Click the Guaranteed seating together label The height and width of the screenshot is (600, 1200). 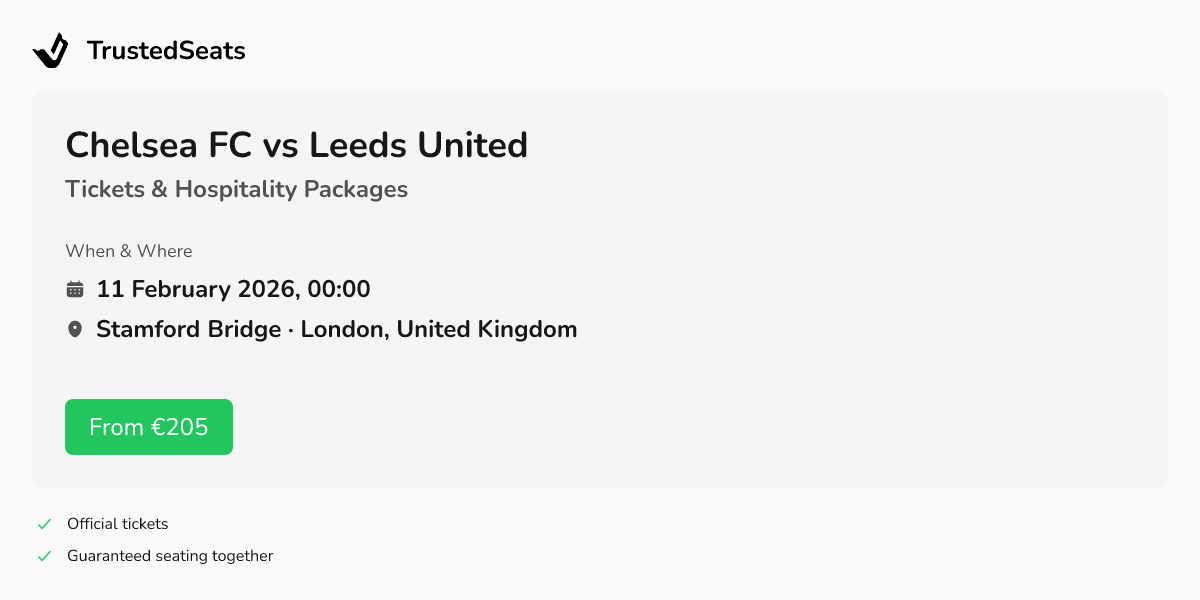[x=170, y=556]
